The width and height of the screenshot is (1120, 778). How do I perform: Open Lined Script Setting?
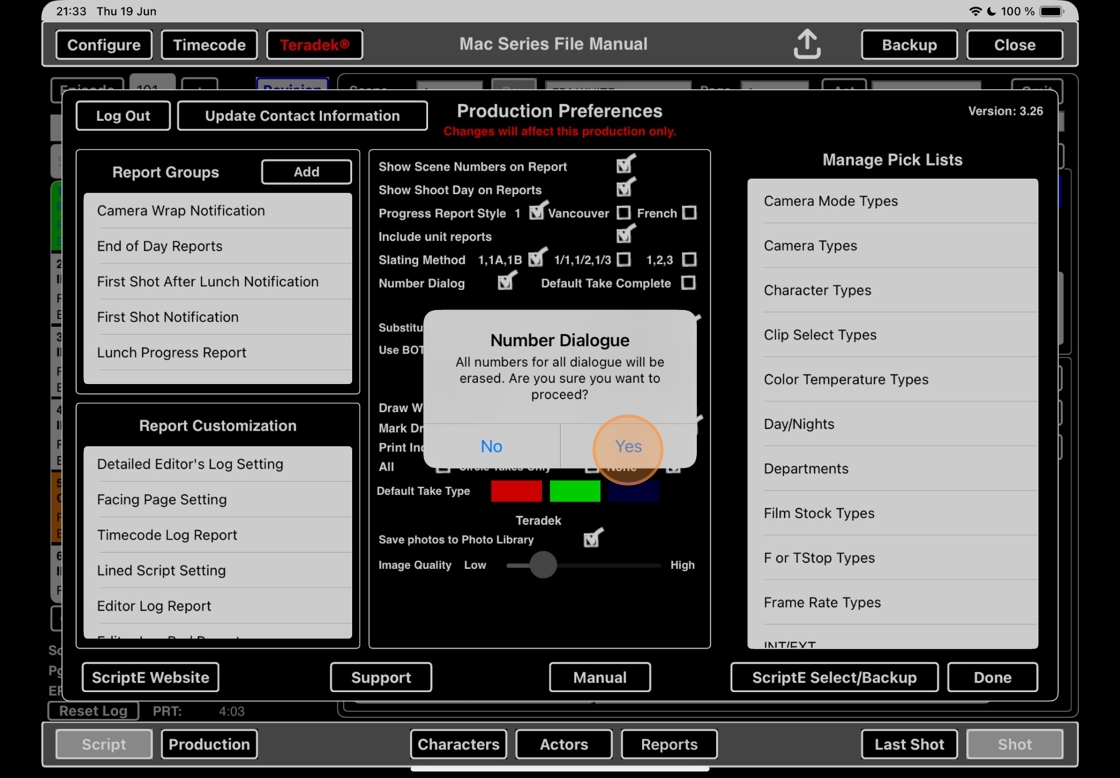(218, 570)
